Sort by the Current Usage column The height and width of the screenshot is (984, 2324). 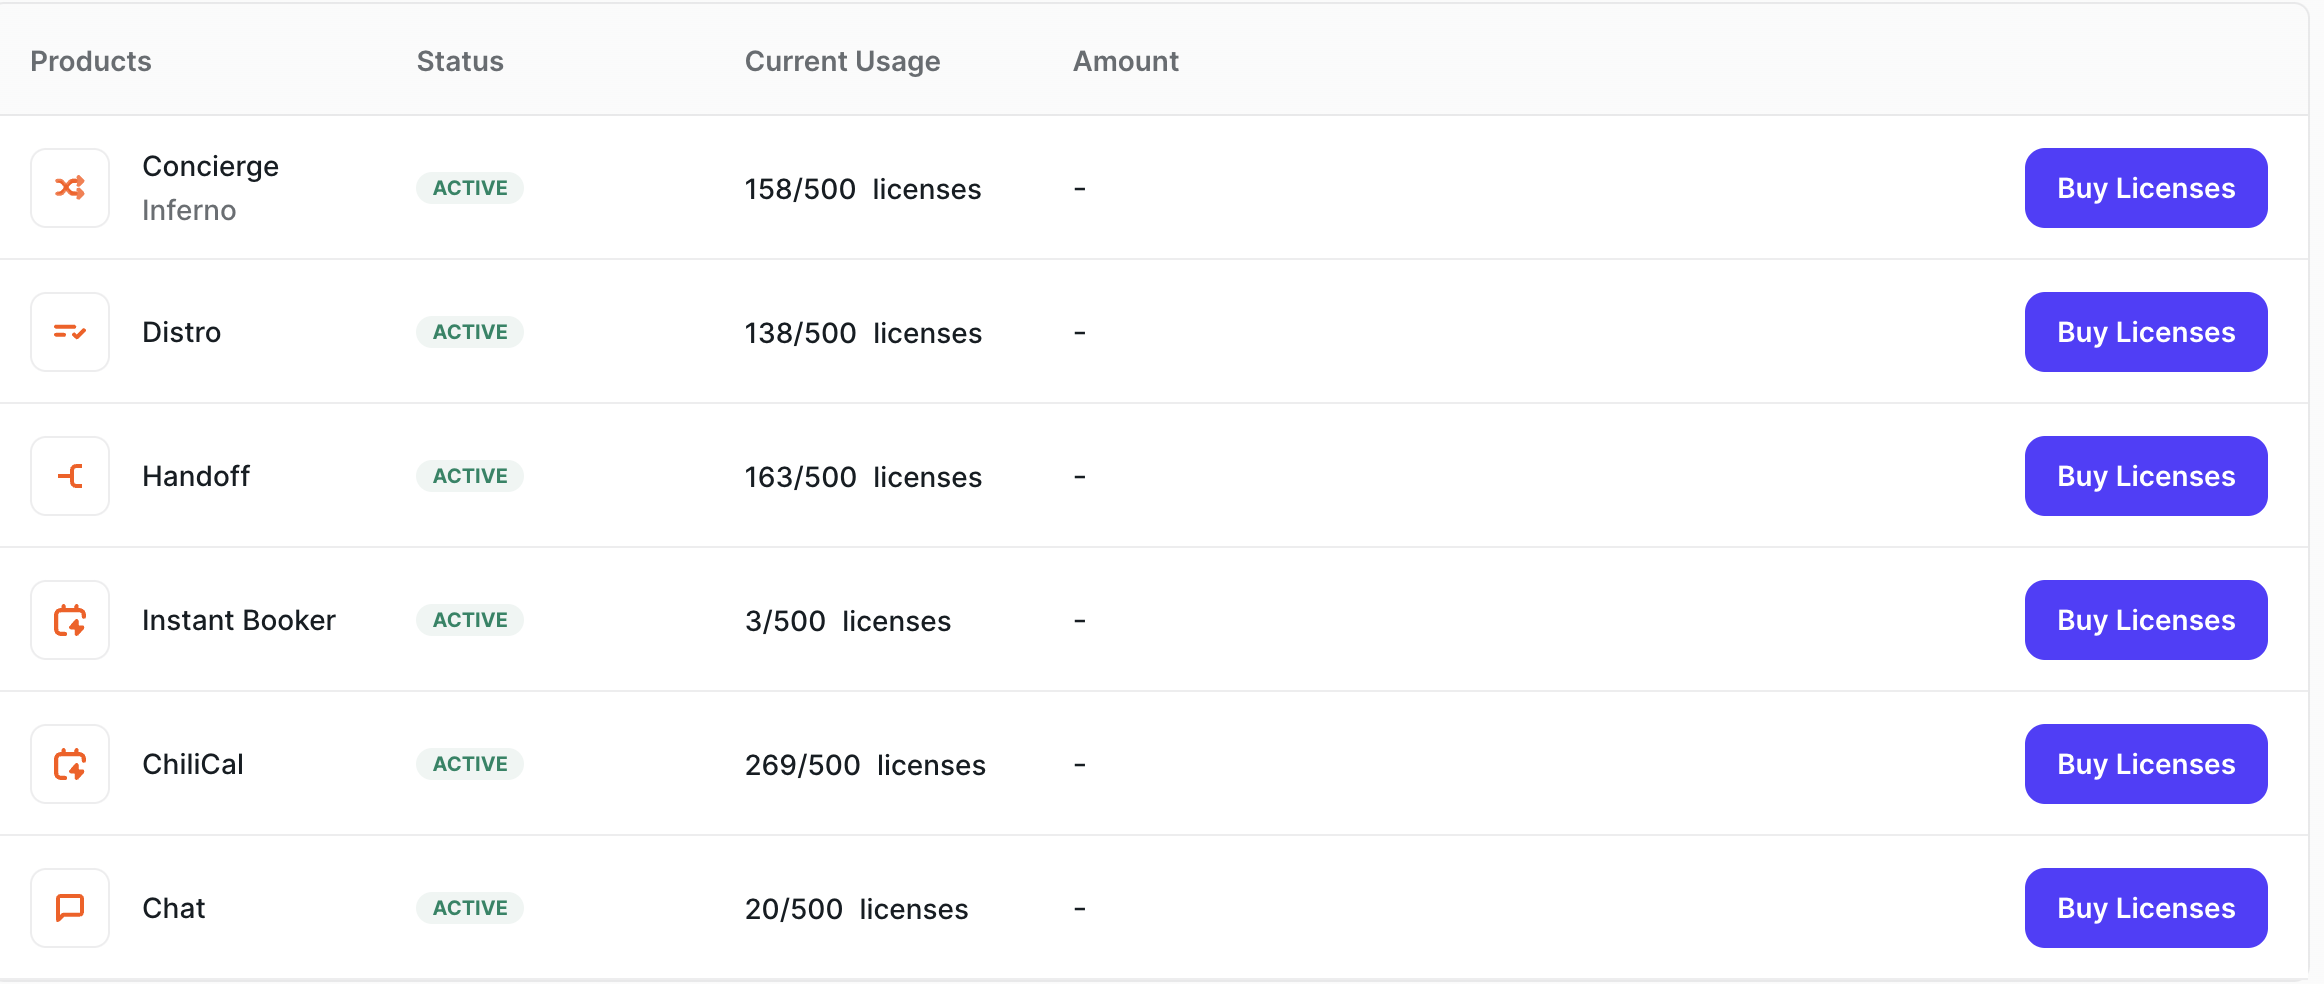(842, 61)
